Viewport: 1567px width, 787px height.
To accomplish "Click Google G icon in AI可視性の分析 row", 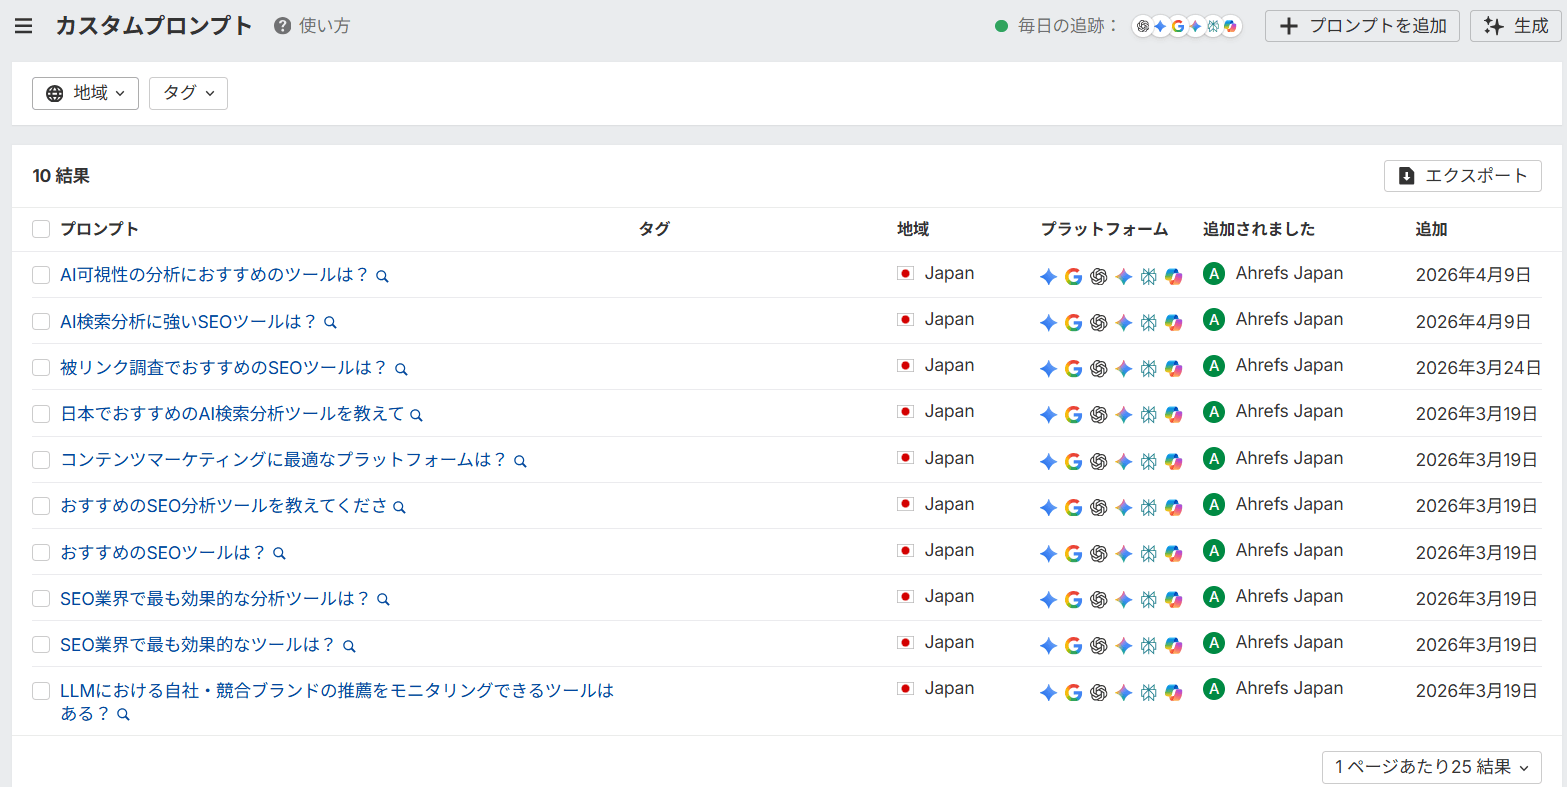I will coord(1073,277).
